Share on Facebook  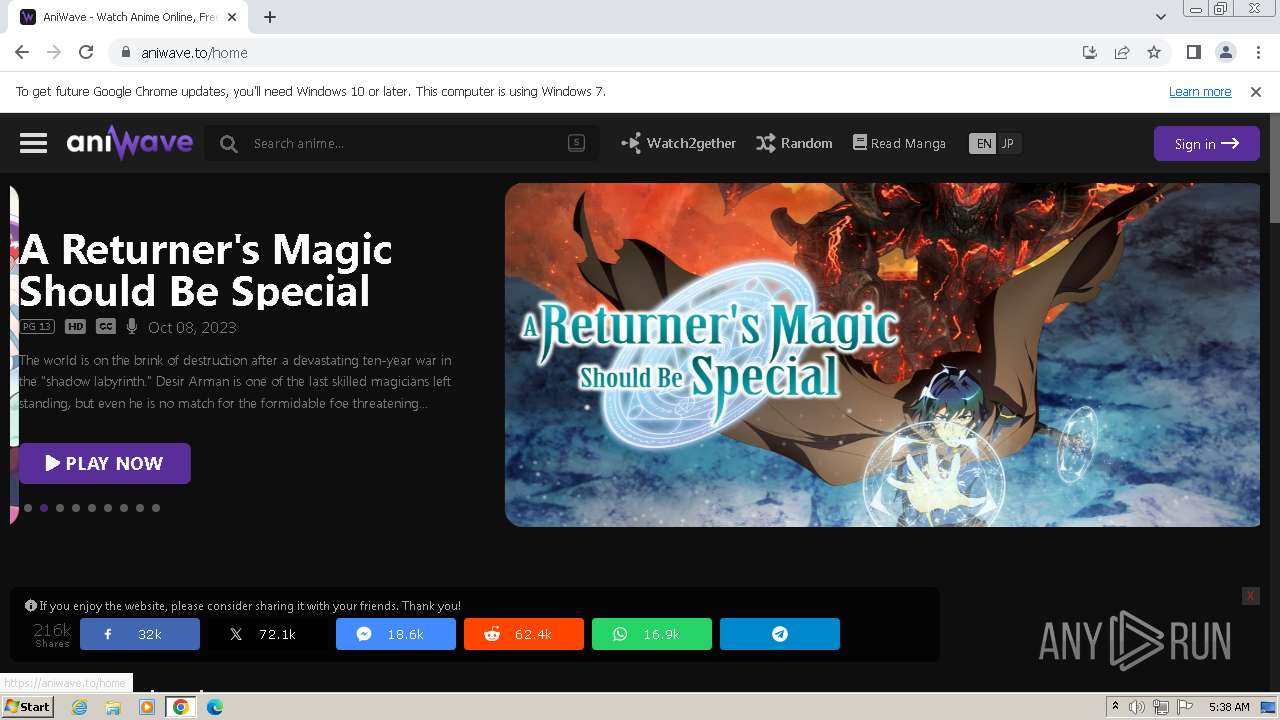pos(140,634)
